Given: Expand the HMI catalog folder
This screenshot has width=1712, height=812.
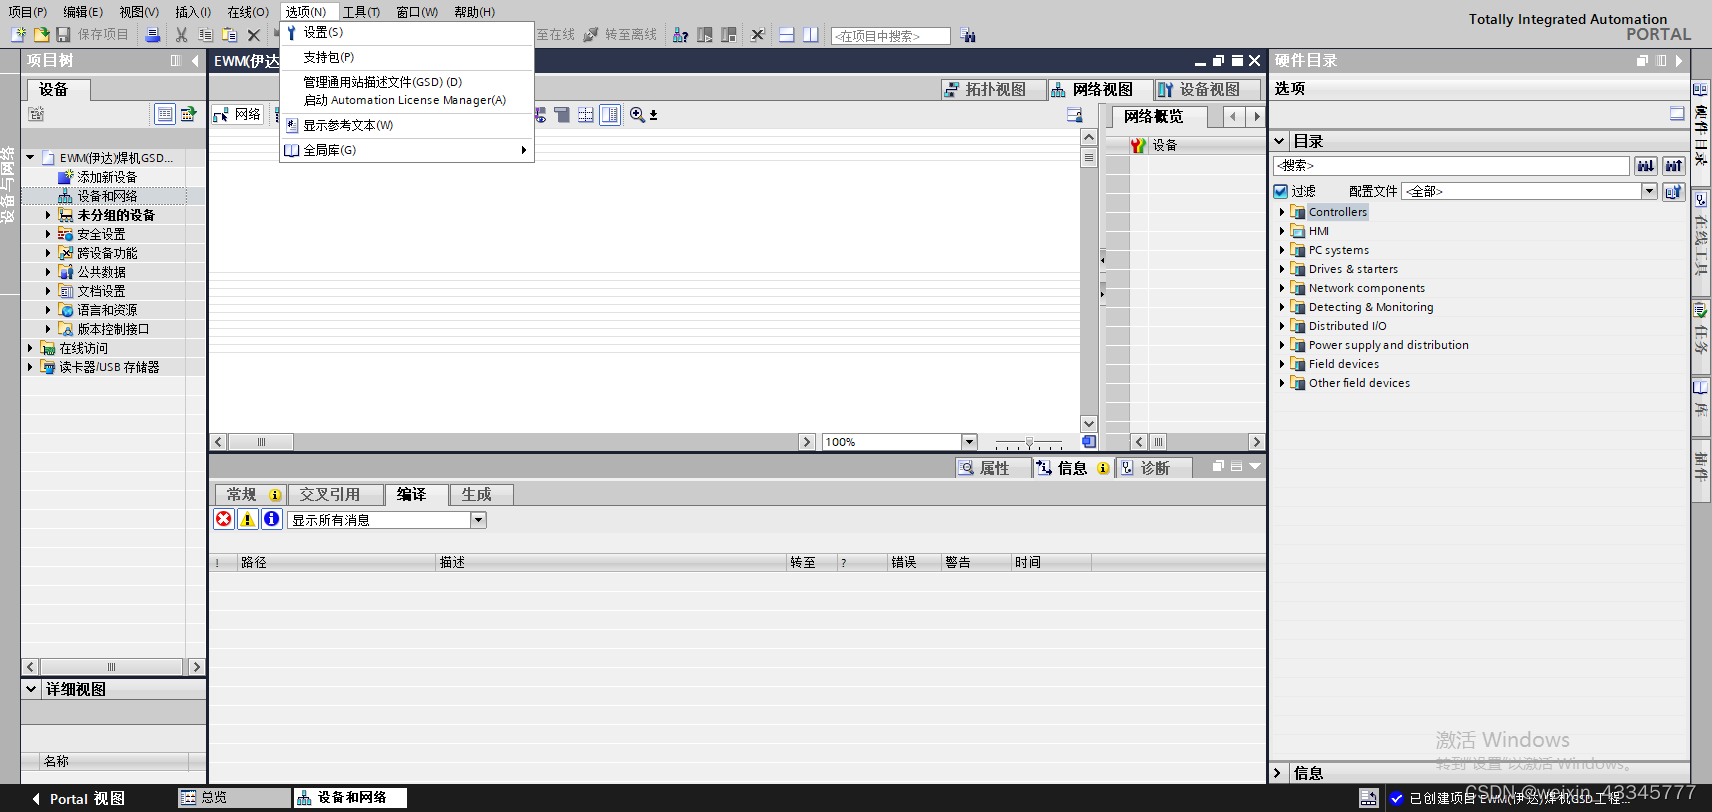Looking at the screenshot, I should click(x=1282, y=231).
